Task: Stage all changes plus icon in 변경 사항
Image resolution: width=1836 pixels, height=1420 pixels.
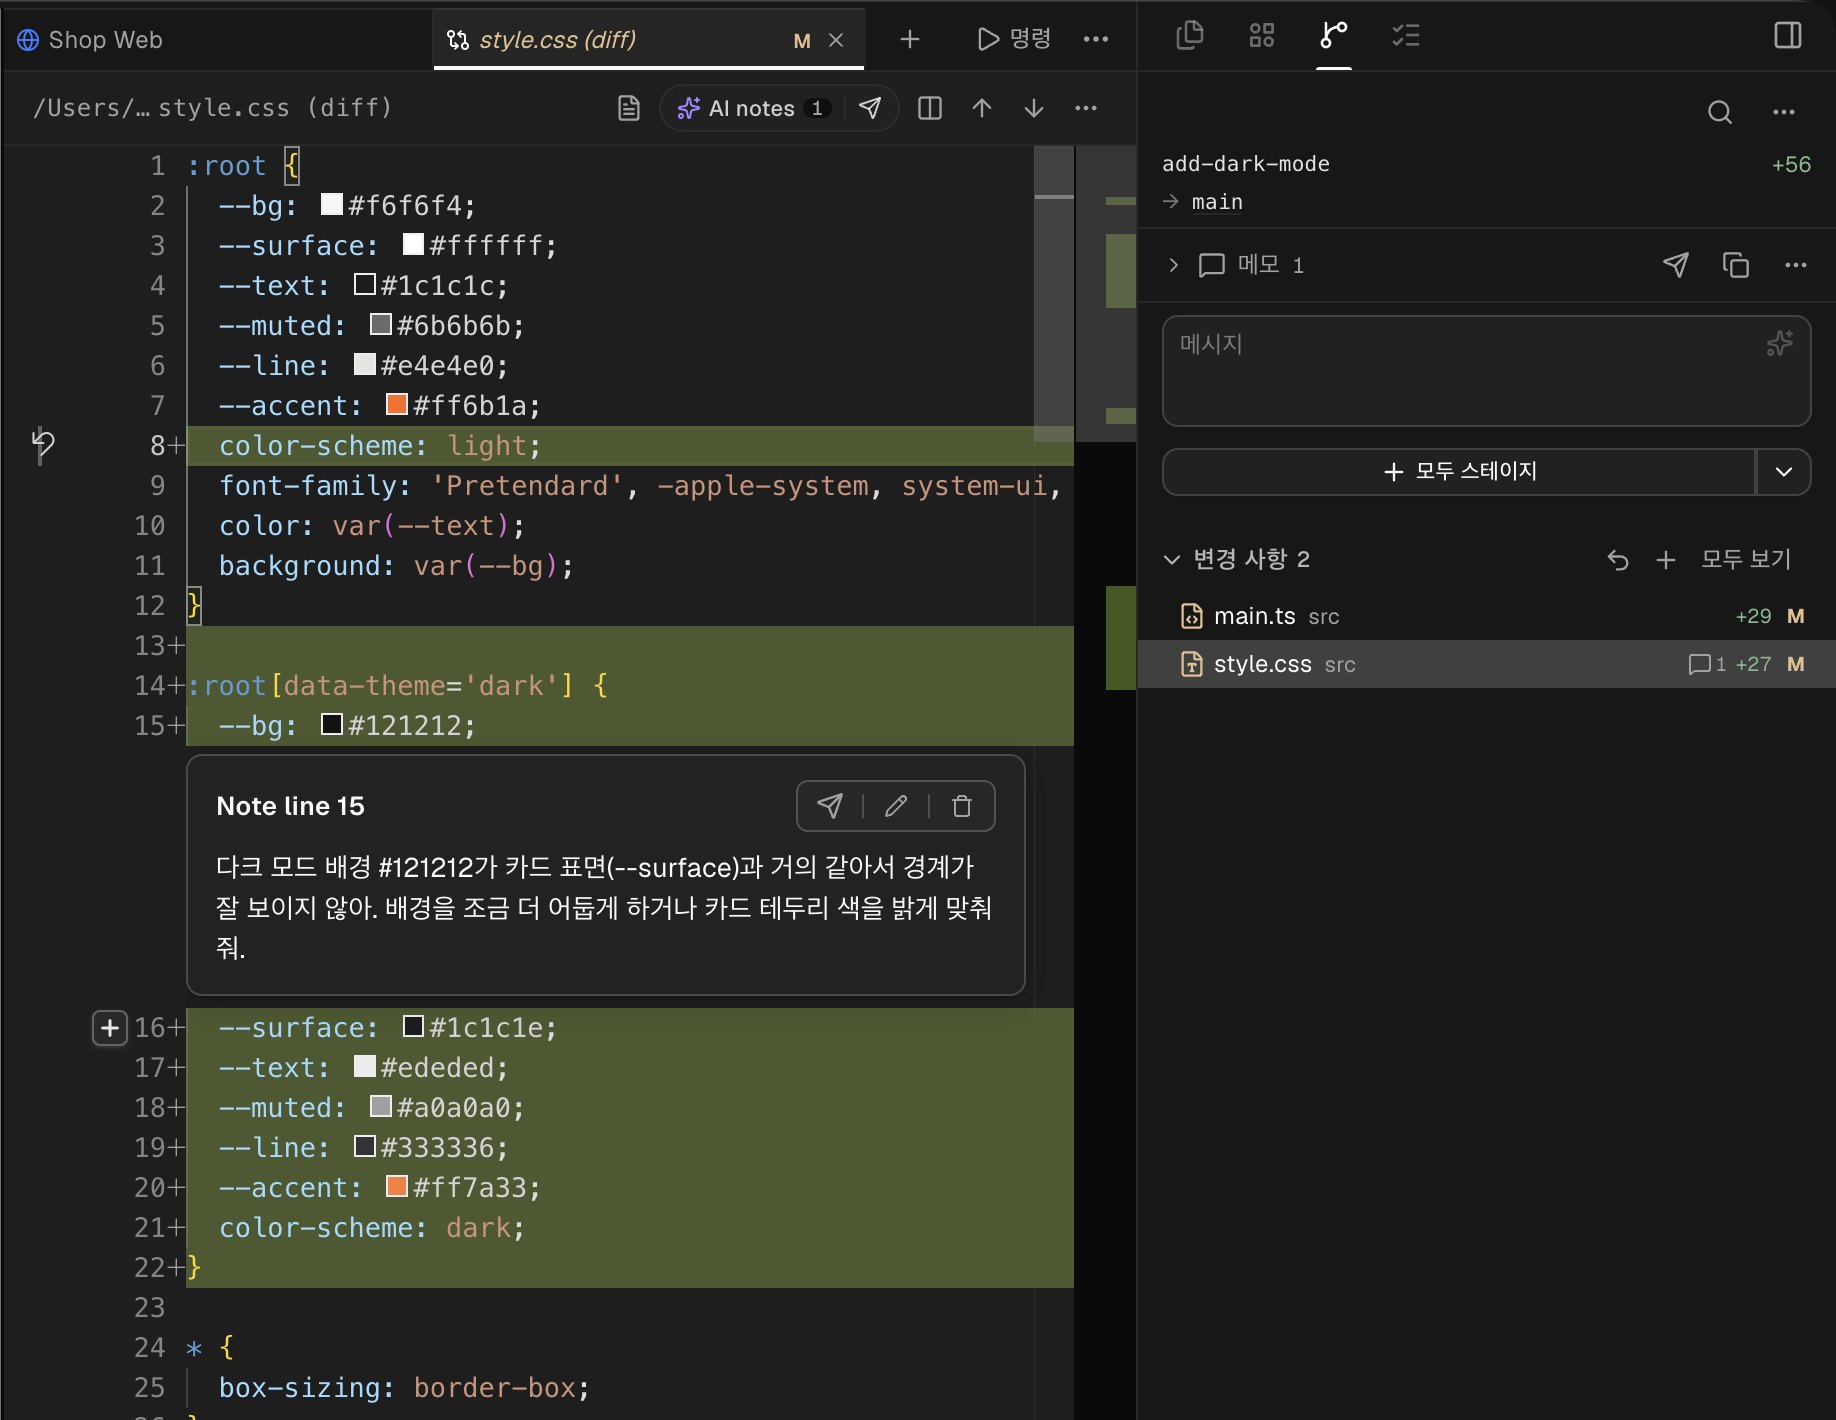Action: (1666, 560)
